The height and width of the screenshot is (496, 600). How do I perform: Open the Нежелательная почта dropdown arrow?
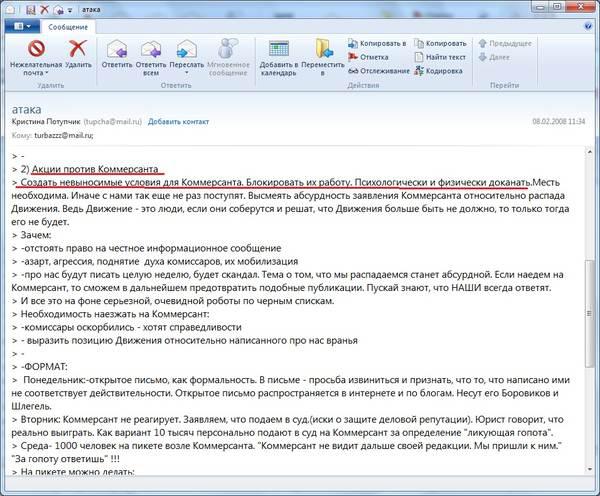tap(47, 73)
